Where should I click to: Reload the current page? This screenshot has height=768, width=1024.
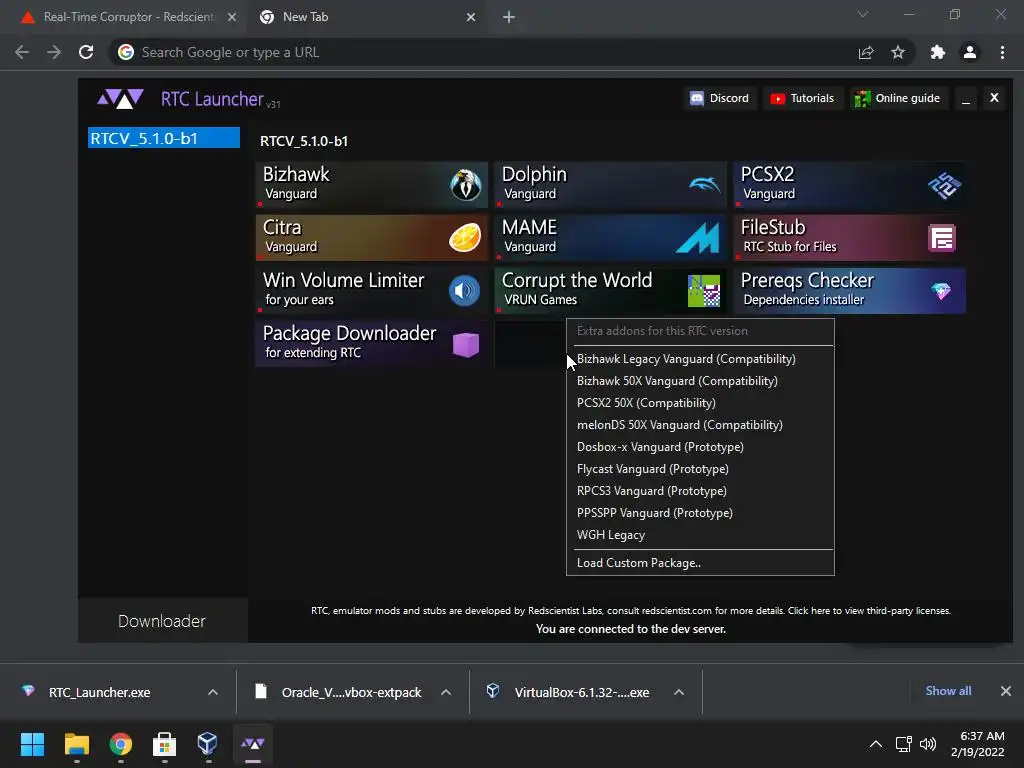point(86,52)
